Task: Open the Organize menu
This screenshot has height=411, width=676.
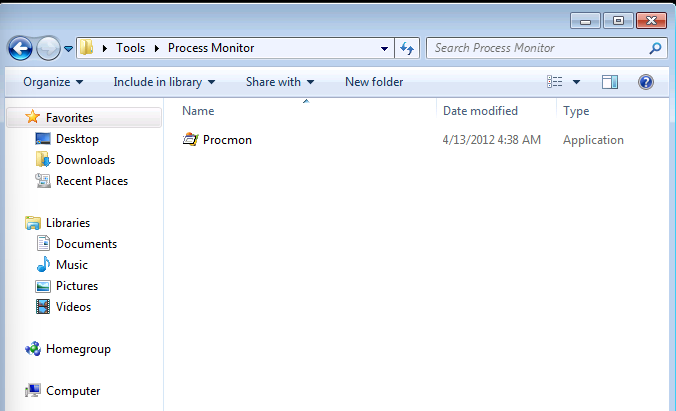Action: pyautogui.click(x=53, y=82)
